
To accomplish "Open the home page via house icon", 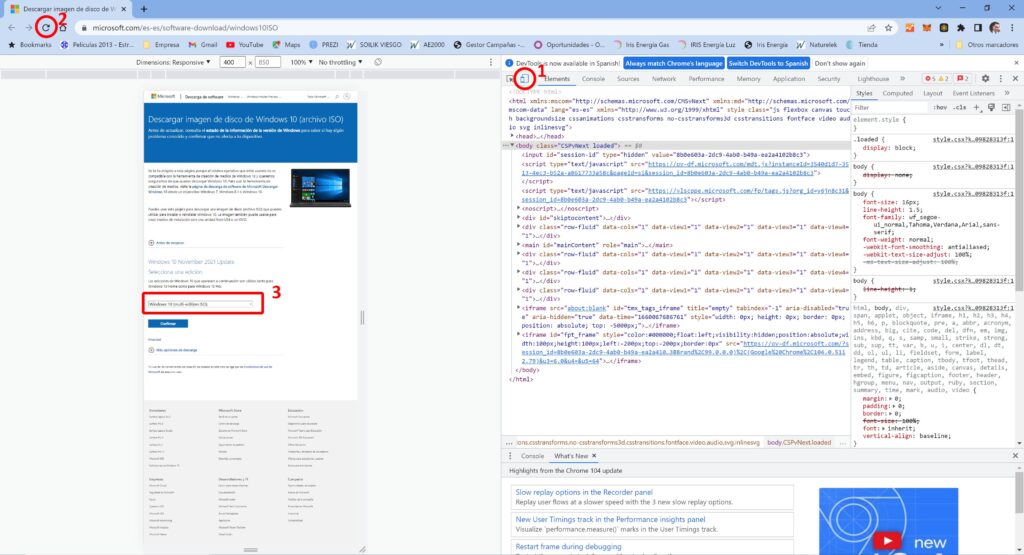I will click(63, 27).
